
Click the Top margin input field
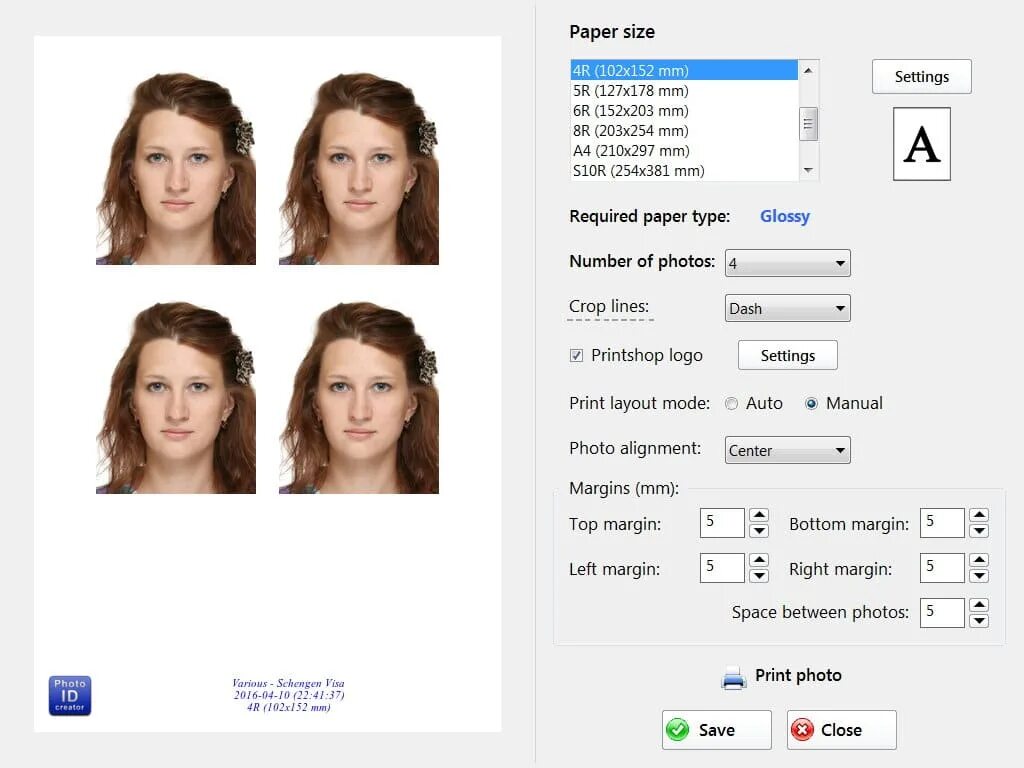(x=722, y=522)
